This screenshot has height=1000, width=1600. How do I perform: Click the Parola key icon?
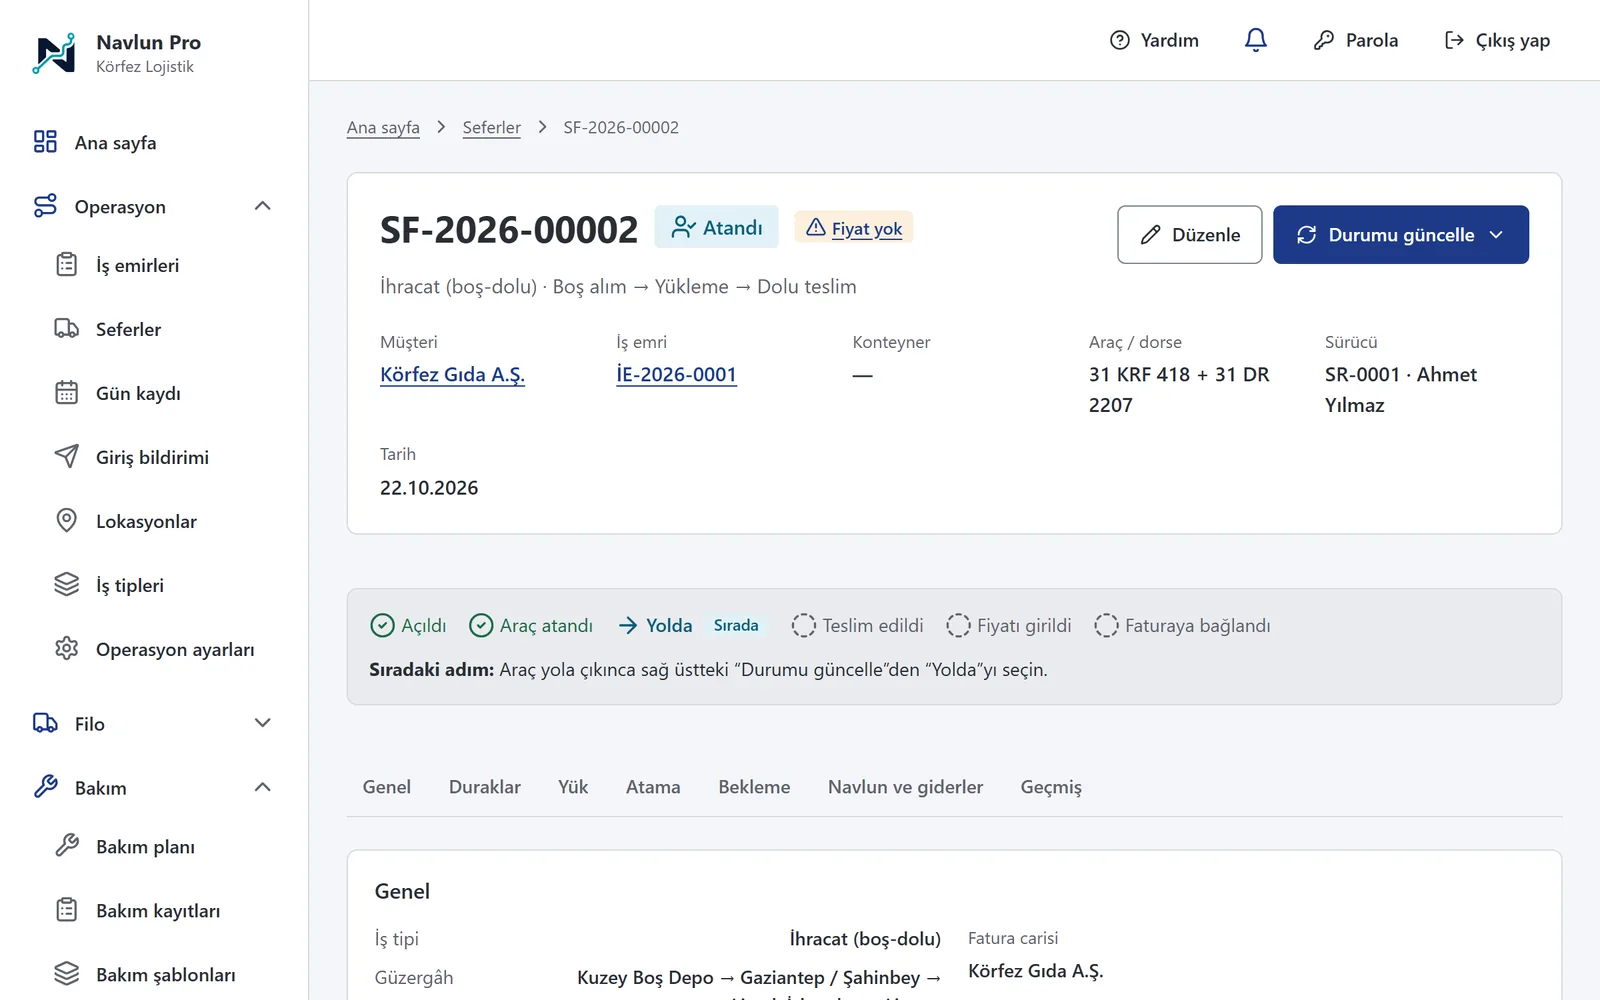pos(1324,40)
